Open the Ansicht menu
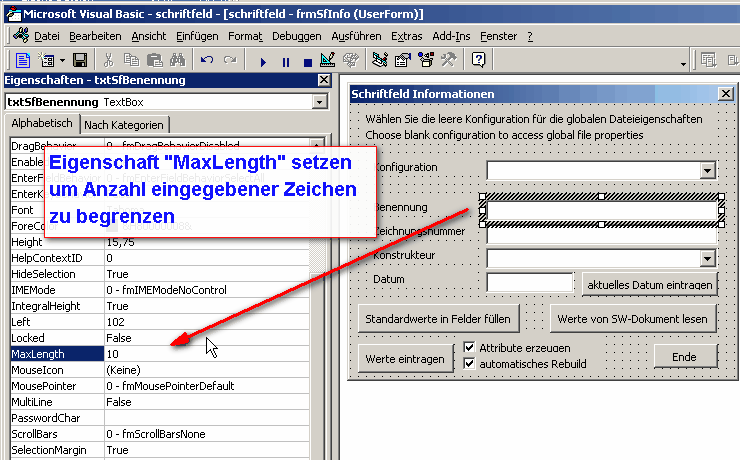Screen dimensions: 740x460 [149, 36]
